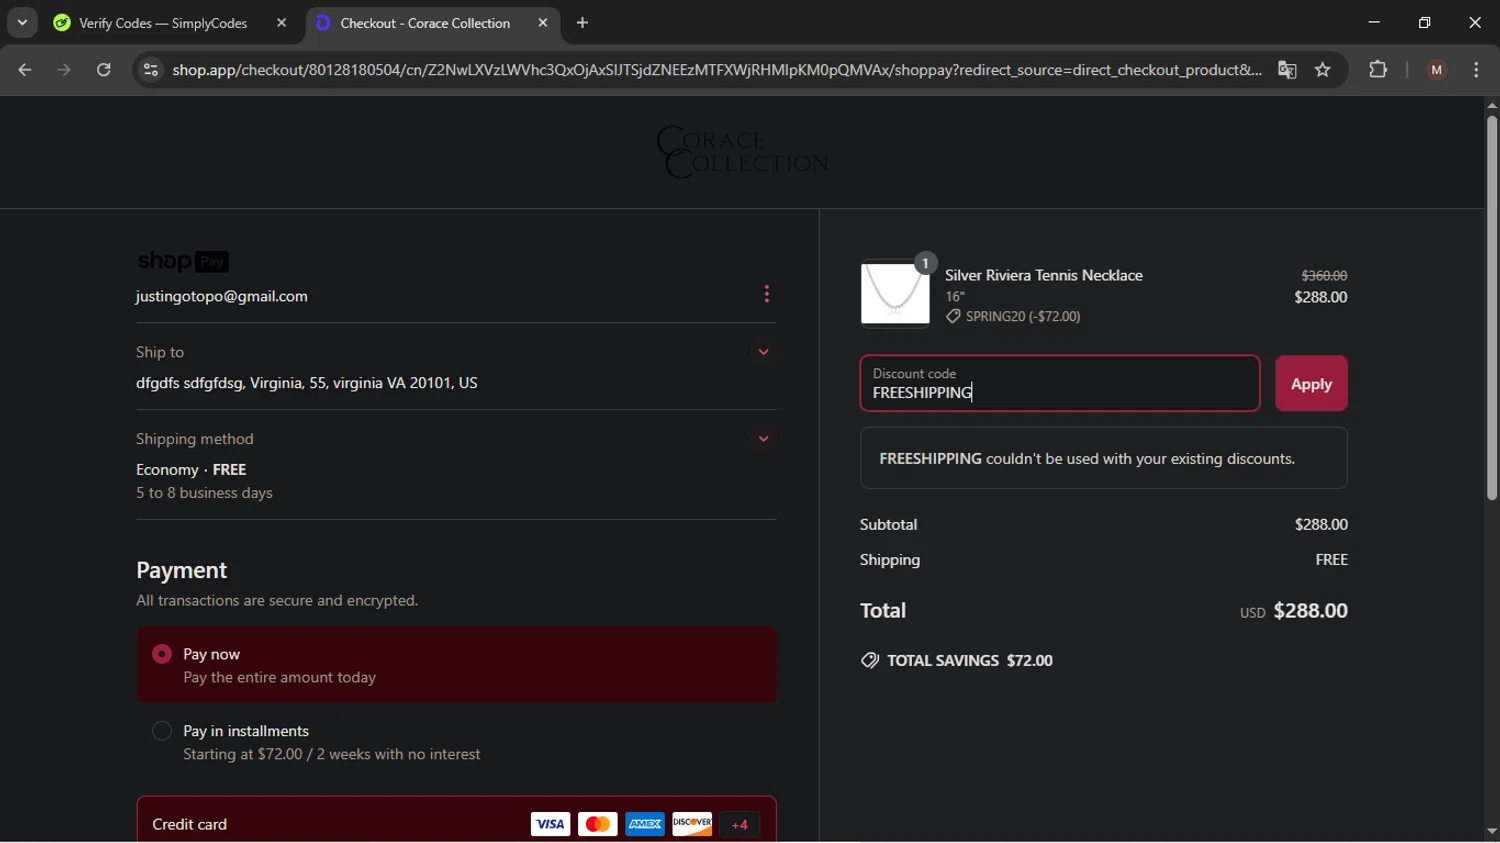Open the account options three-dot menu

point(767,294)
